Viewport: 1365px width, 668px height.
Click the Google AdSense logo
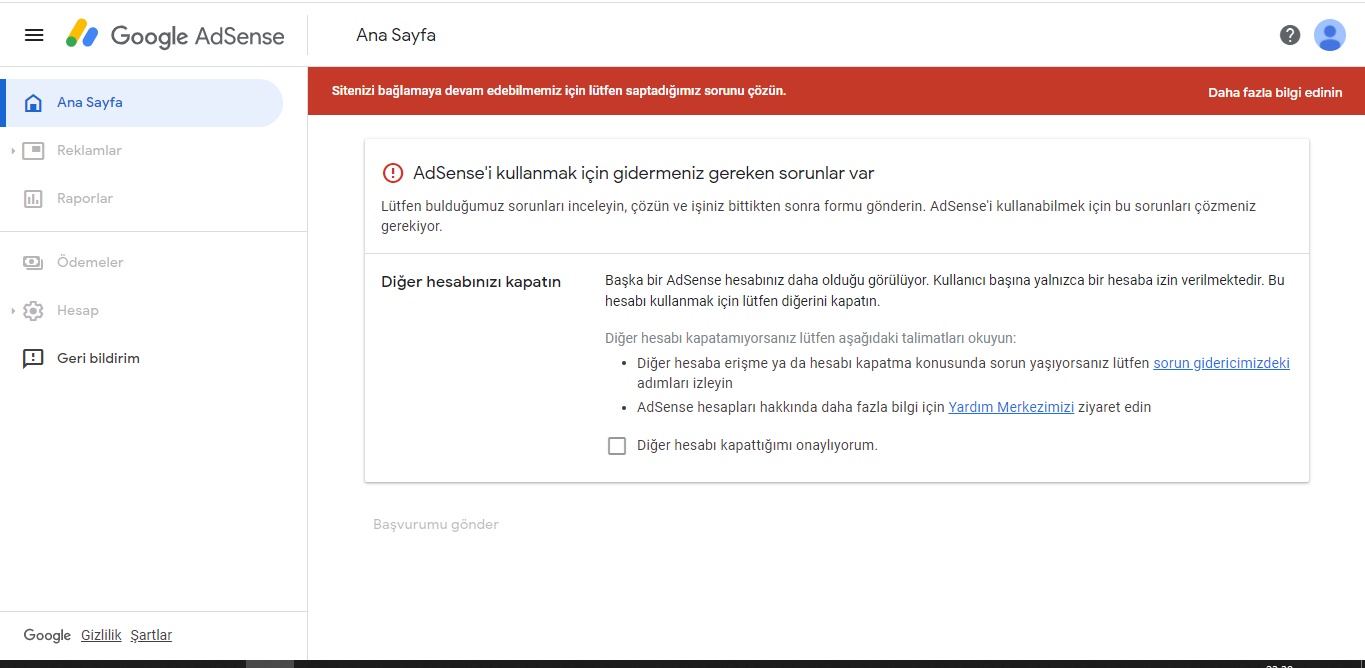pyautogui.click(x=175, y=35)
